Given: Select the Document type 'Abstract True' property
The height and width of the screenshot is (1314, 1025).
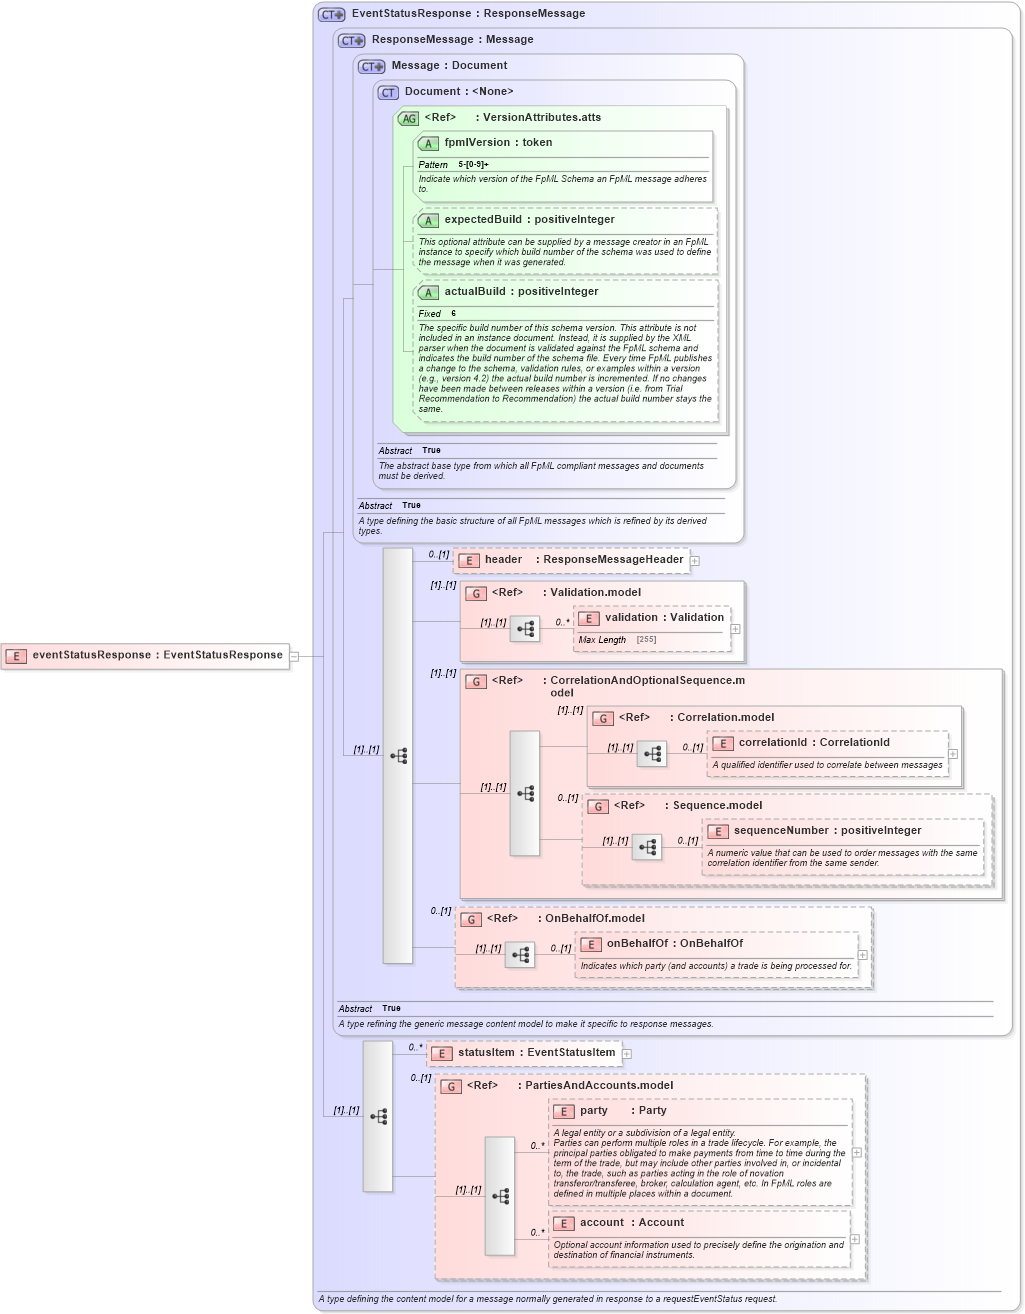Looking at the screenshot, I should pyautogui.click(x=409, y=451).
